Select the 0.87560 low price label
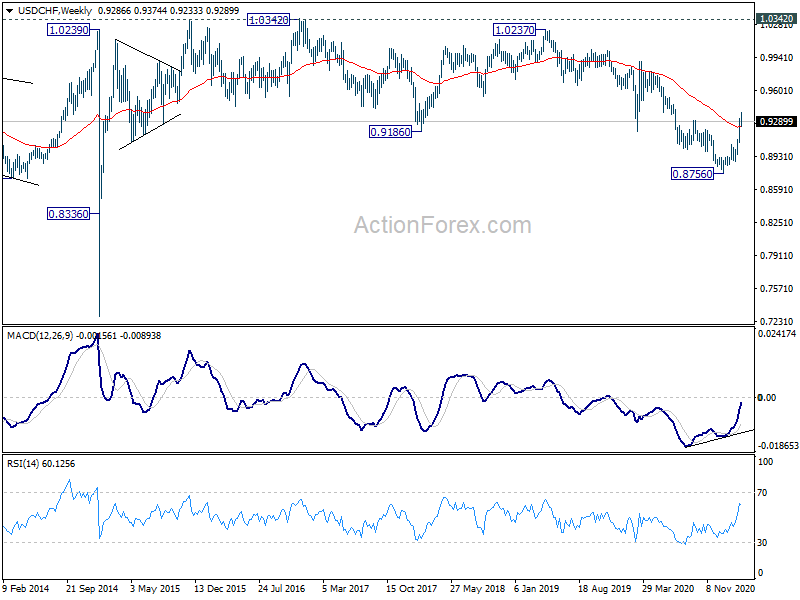800x600 pixels. [692, 174]
